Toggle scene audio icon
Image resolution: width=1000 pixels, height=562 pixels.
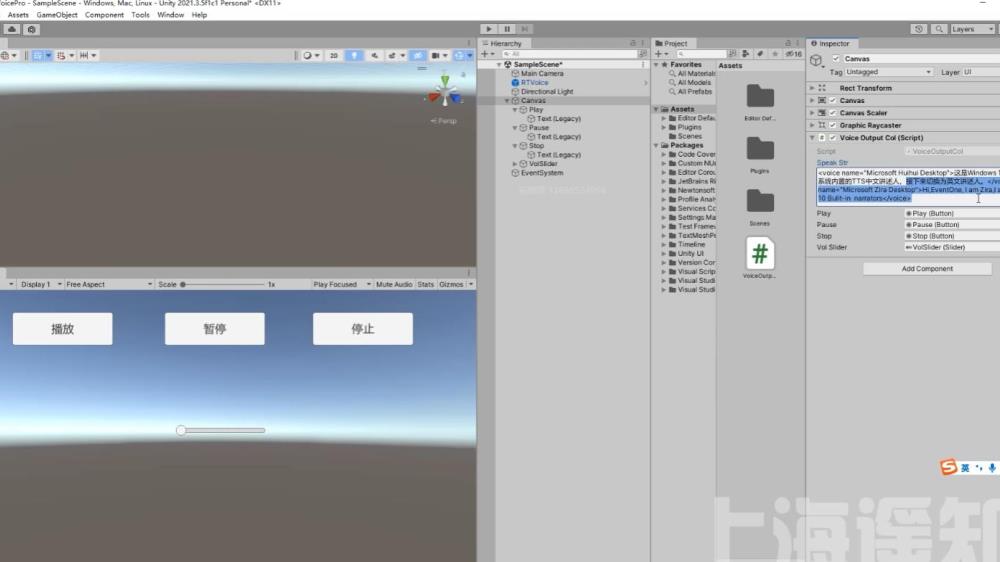click(374, 55)
